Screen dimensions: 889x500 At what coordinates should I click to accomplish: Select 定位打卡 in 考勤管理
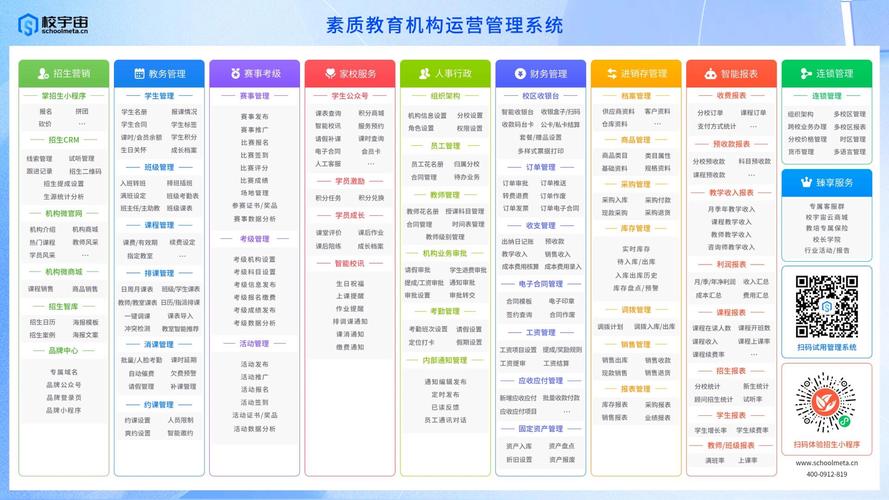422,342
